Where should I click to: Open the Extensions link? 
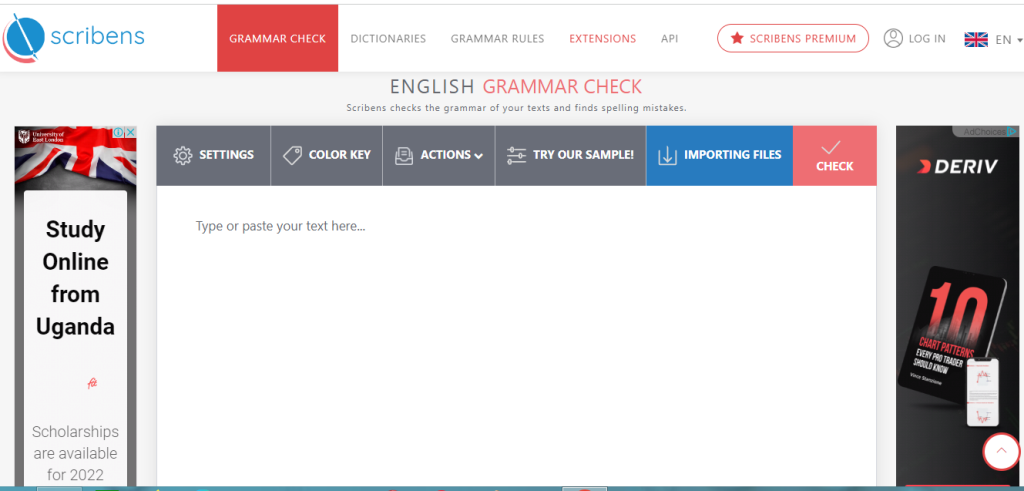coord(602,39)
